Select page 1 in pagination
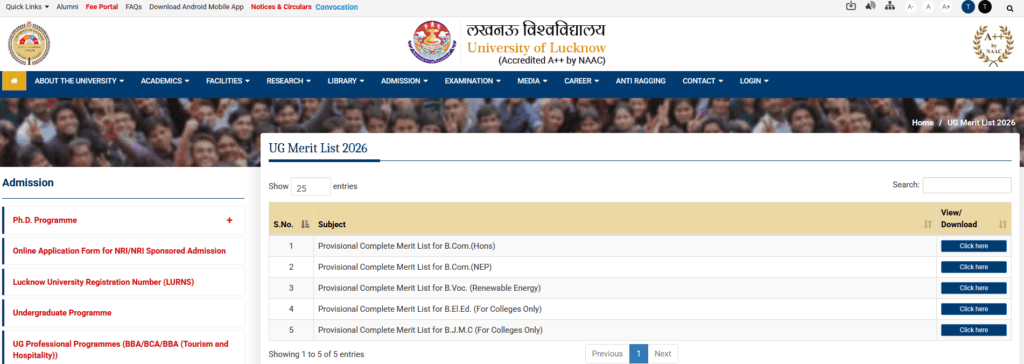The image size is (1024, 364). pyautogui.click(x=638, y=354)
